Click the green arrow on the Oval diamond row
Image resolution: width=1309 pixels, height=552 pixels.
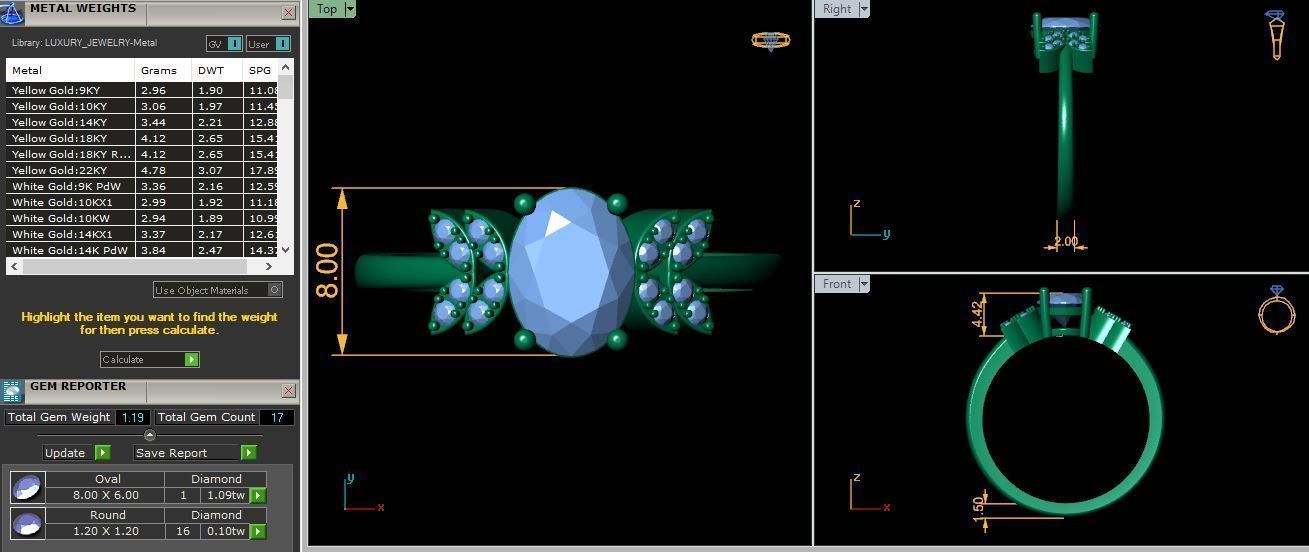pos(257,495)
